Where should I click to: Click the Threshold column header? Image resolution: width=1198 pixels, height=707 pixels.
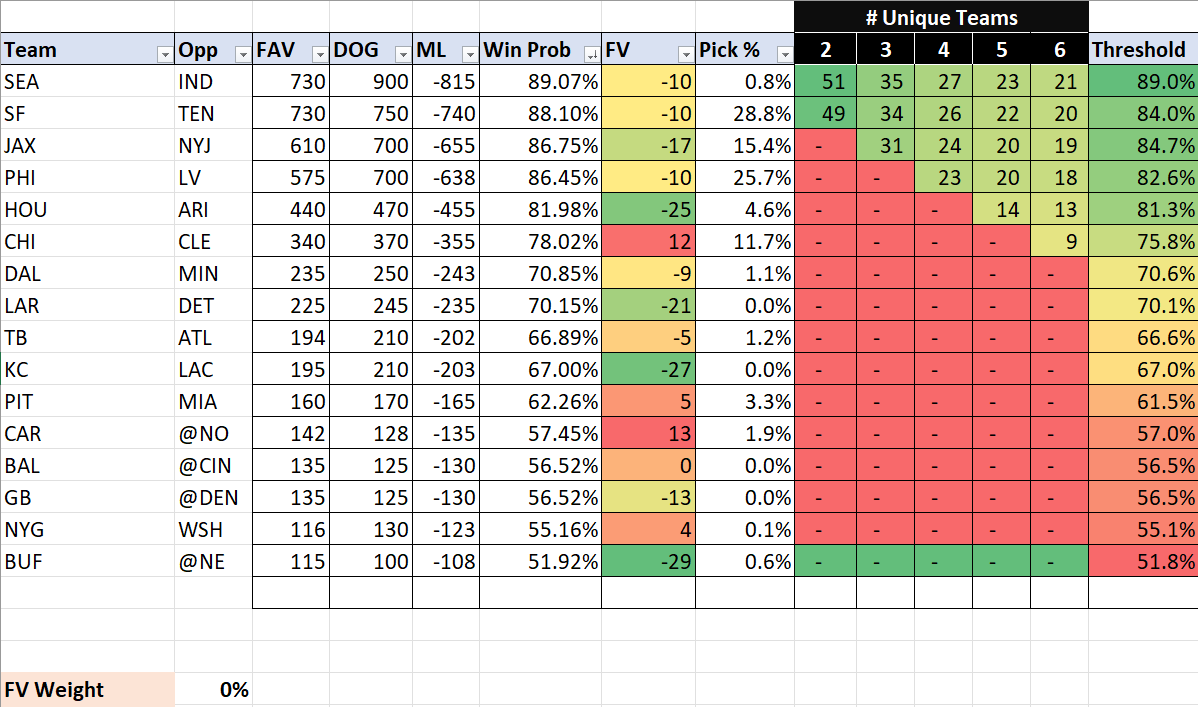[1142, 50]
